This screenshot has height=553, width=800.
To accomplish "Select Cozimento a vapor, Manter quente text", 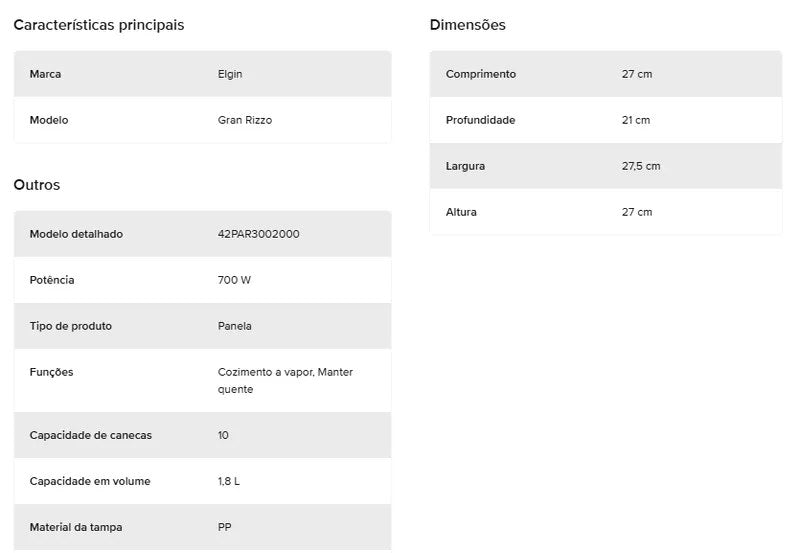I will (285, 381).
